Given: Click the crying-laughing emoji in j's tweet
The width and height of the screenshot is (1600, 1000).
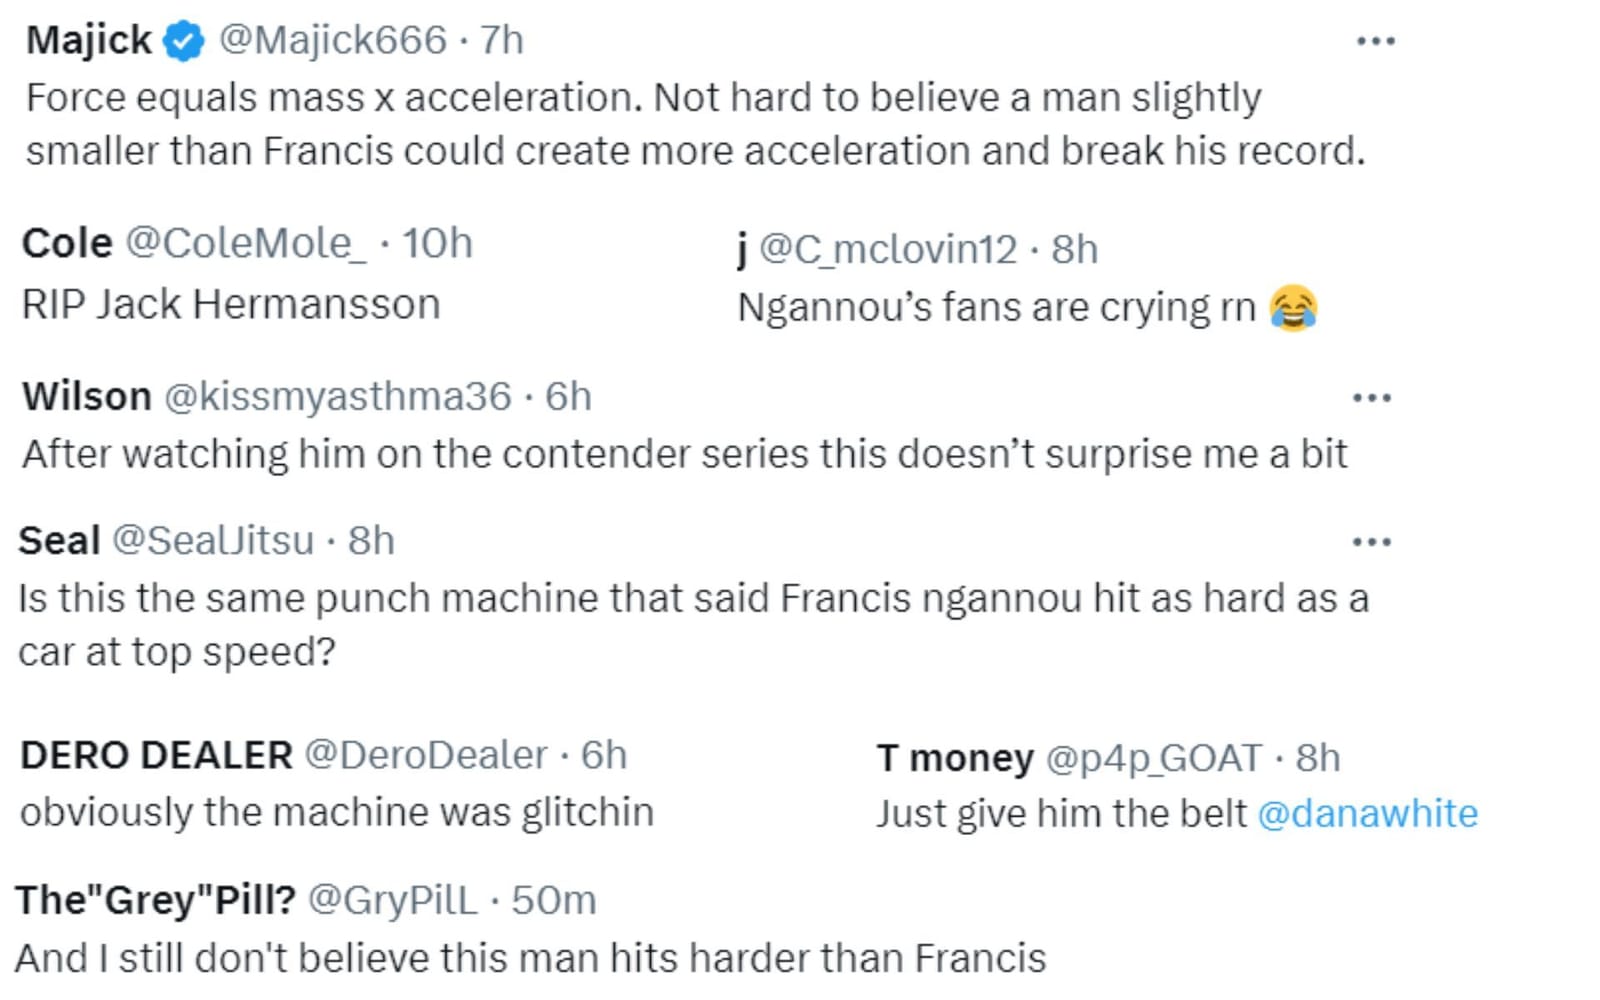Looking at the screenshot, I should pyautogui.click(x=1293, y=308).
